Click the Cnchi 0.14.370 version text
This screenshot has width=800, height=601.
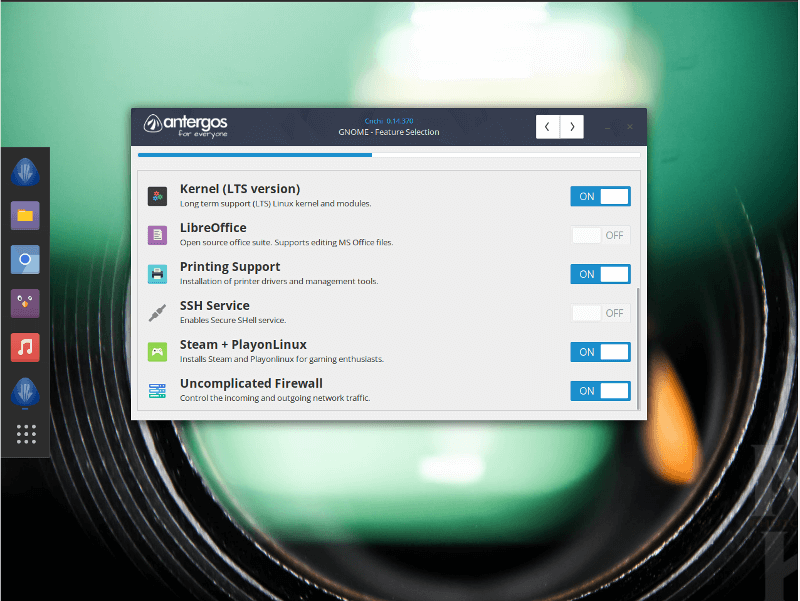pyautogui.click(x=390, y=120)
